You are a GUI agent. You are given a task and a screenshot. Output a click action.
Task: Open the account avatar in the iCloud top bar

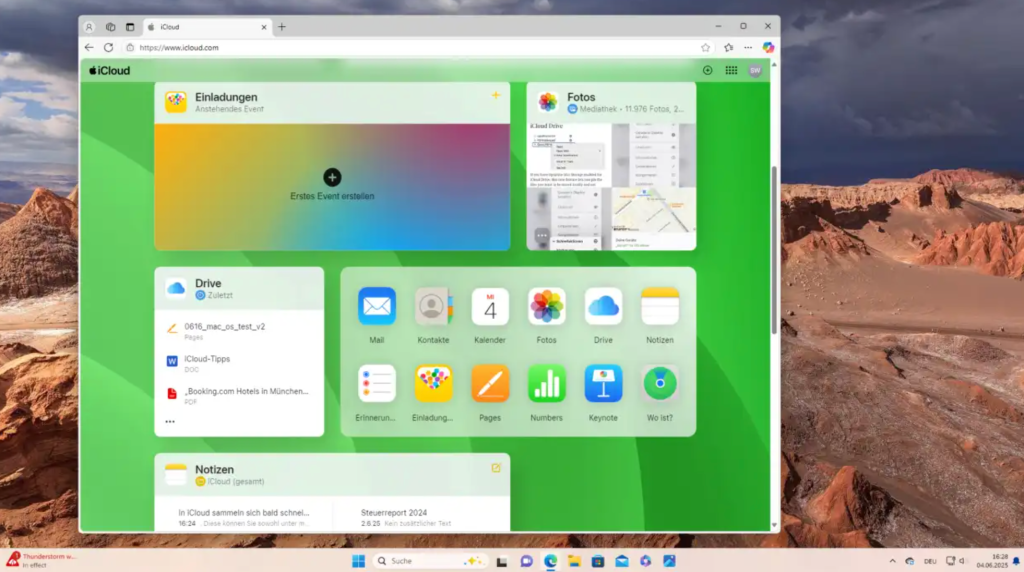[x=755, y=71]
